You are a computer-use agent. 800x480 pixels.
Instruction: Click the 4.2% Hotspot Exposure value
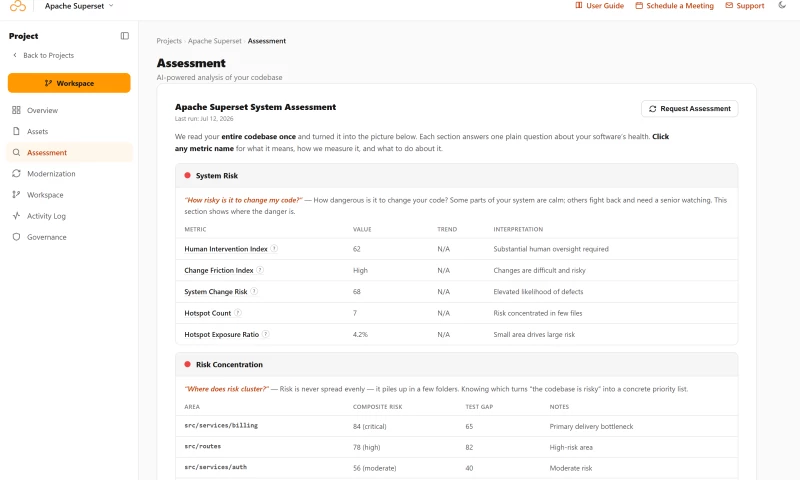click(360, 335)
